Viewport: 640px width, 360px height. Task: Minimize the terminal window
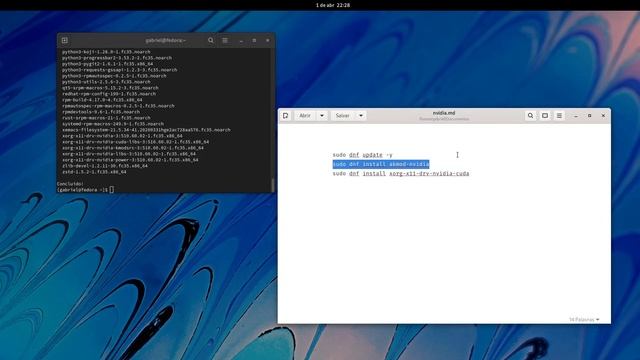(x=241, y=40)
